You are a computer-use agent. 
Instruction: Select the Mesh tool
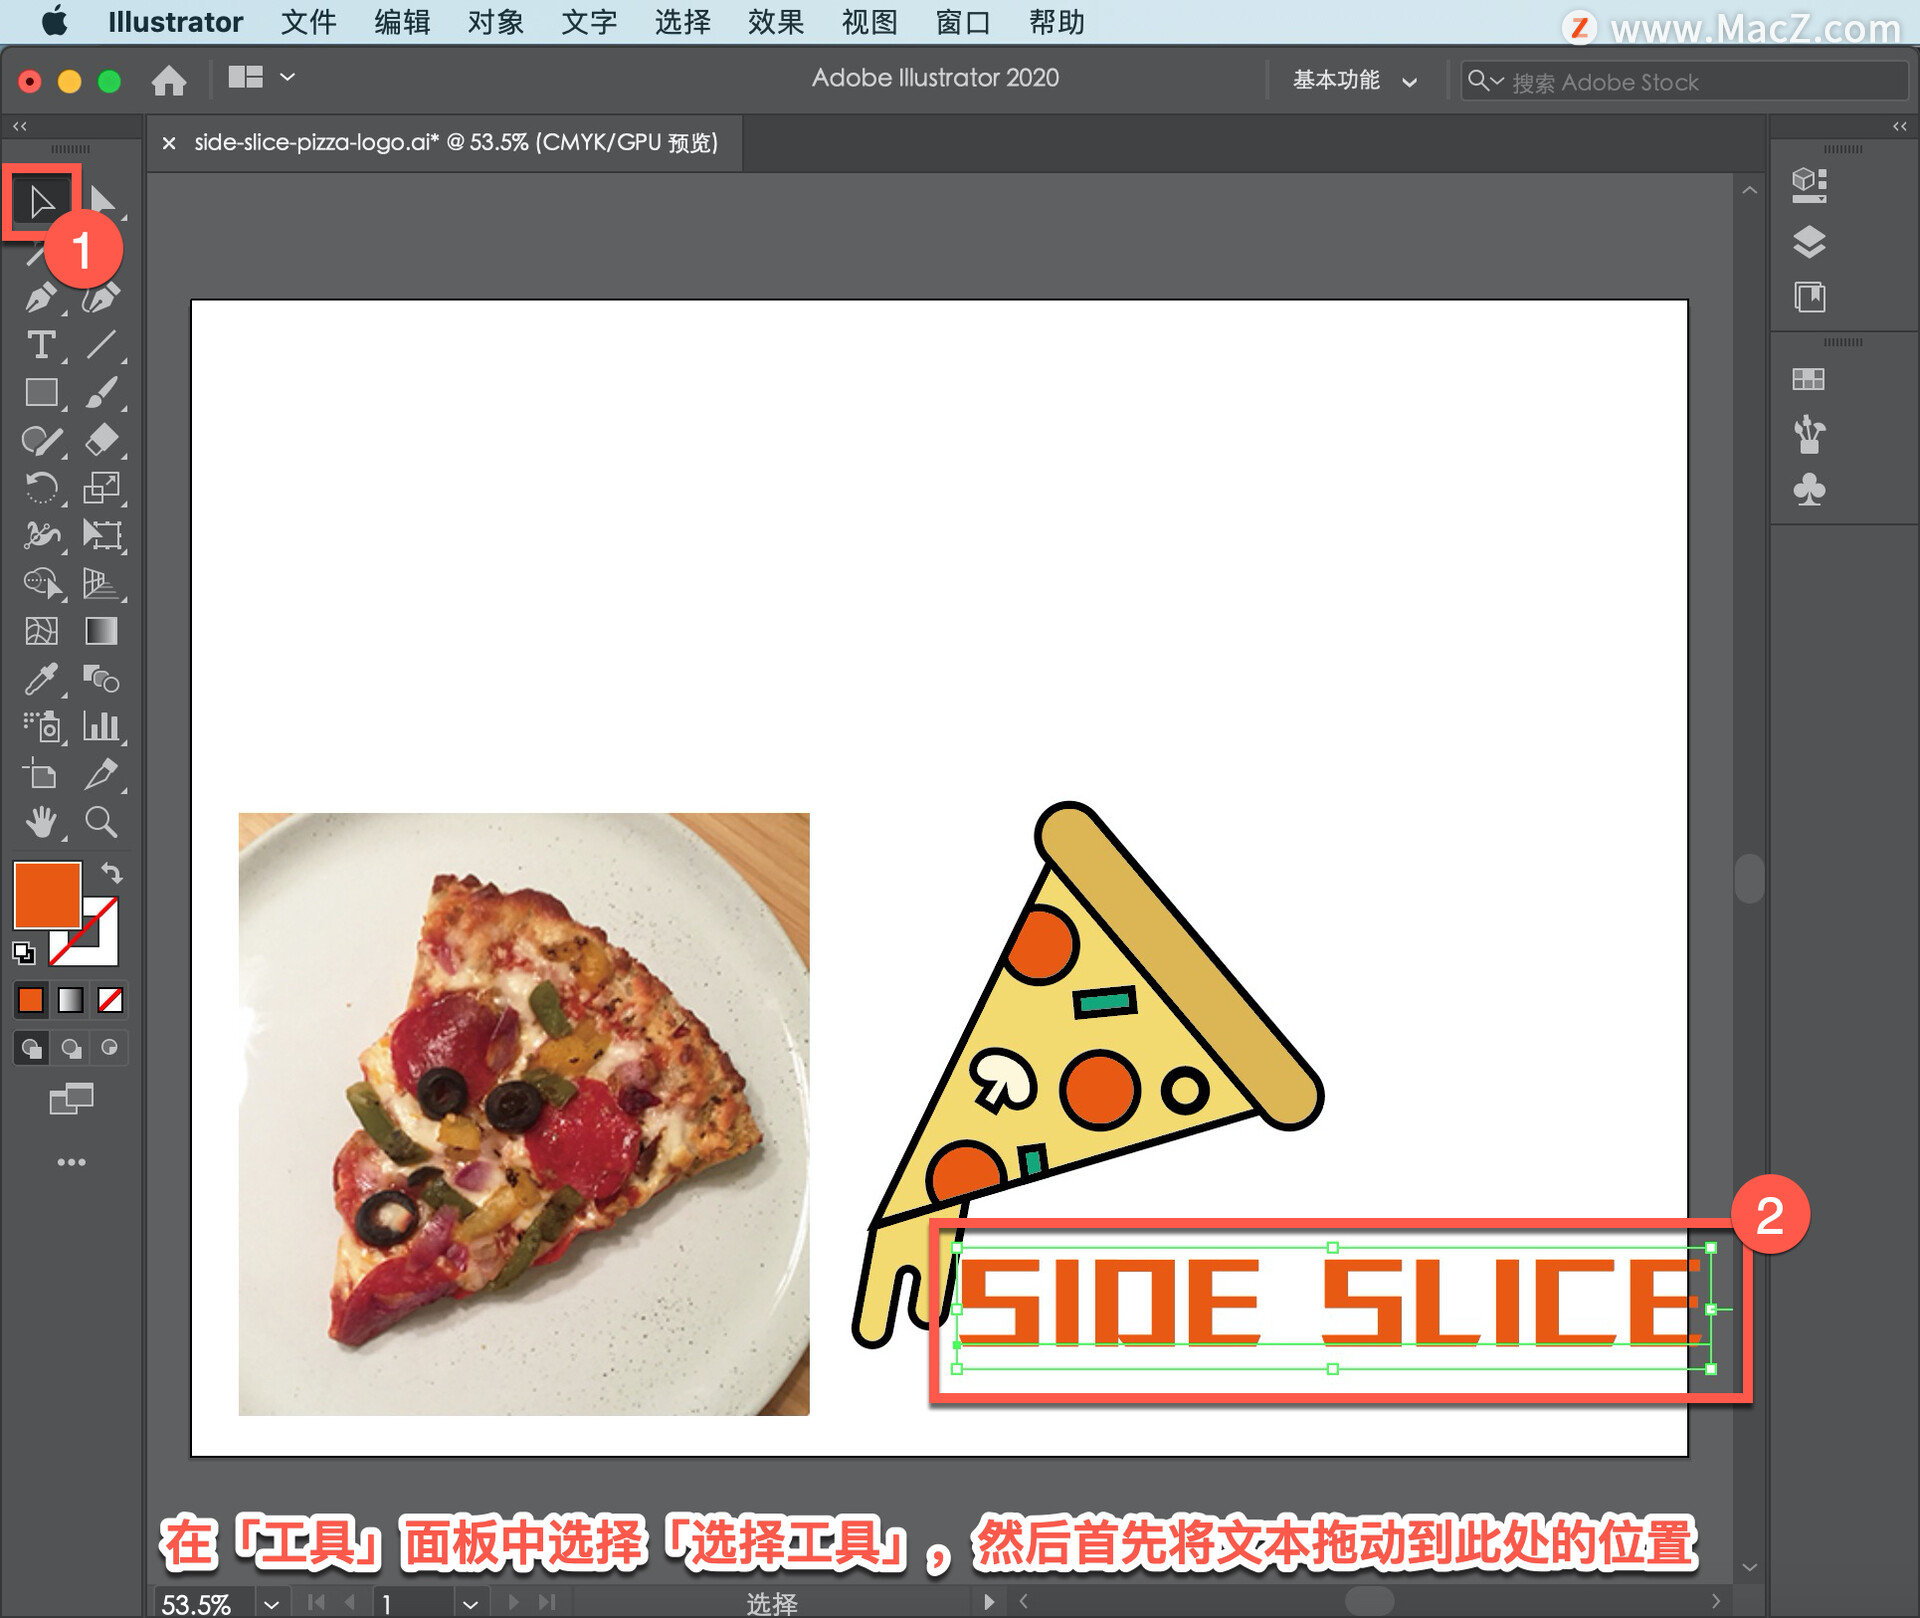click(41, 632)
